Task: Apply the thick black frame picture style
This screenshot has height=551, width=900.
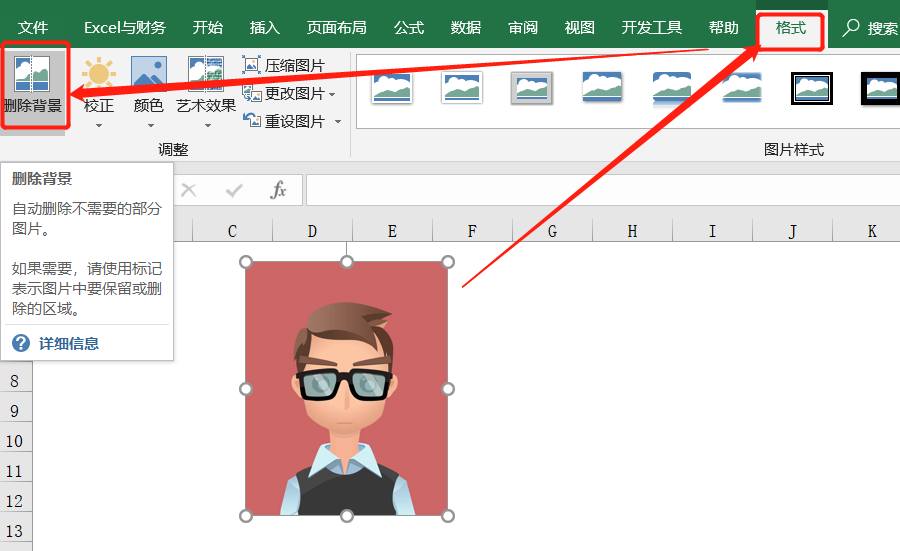Action: (880, 88)
